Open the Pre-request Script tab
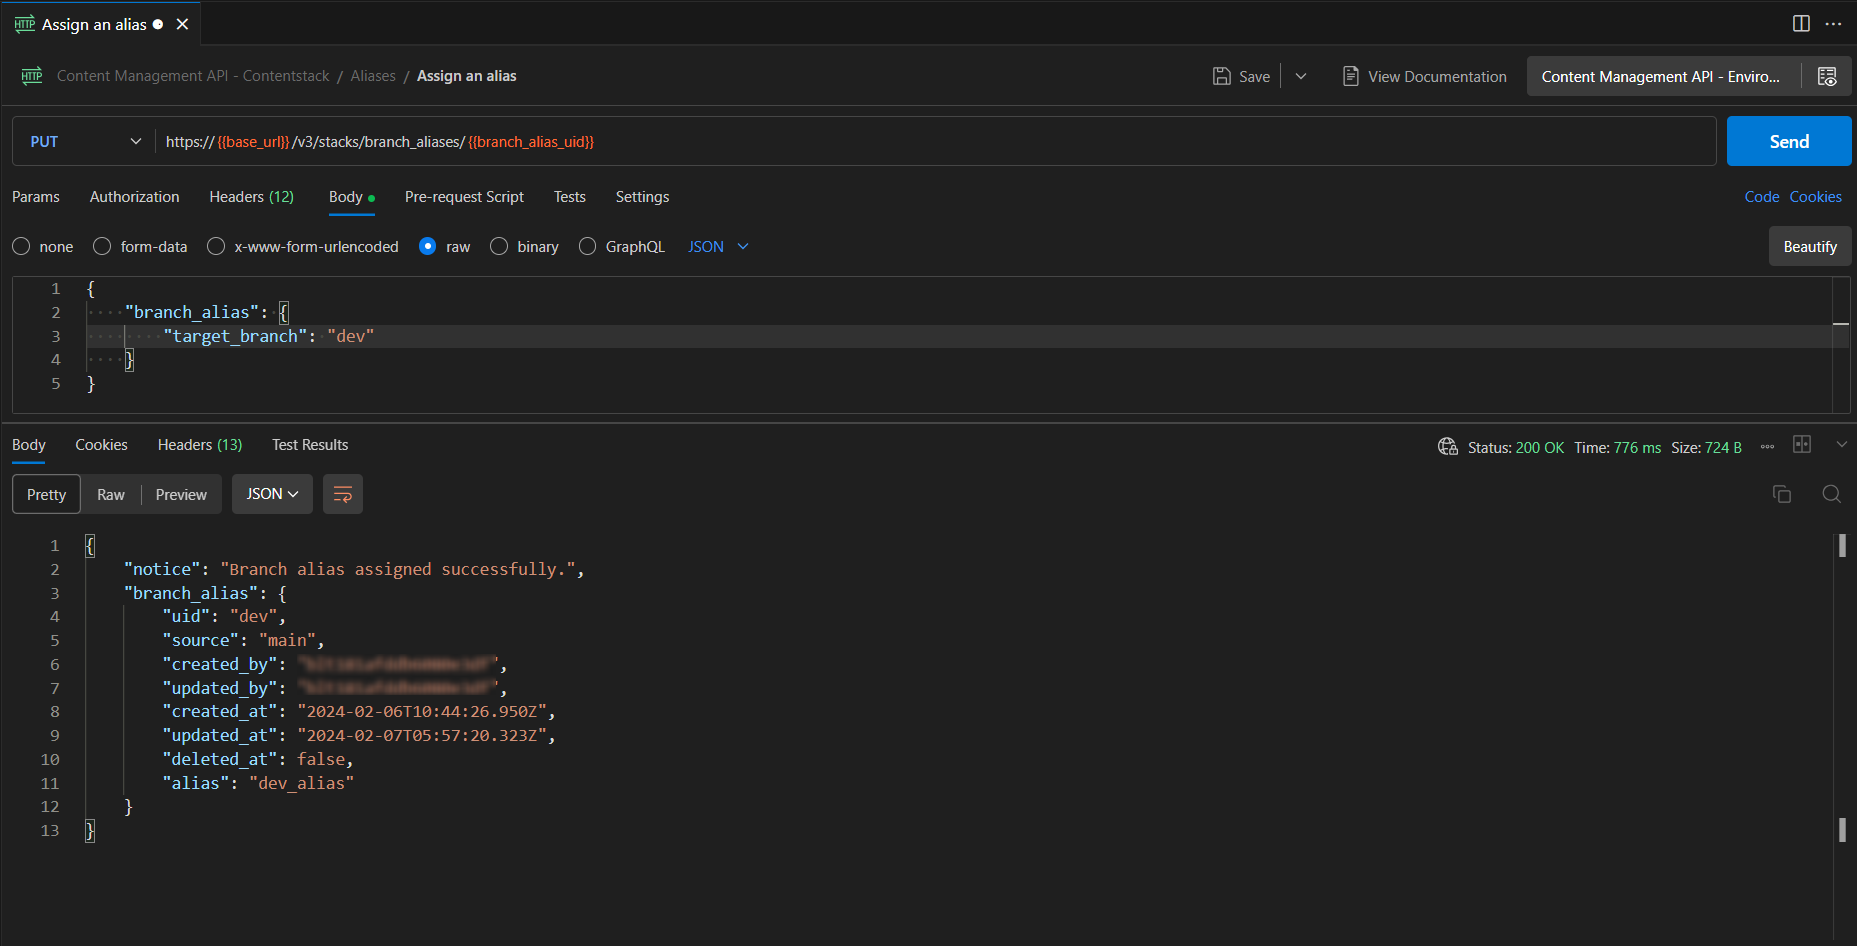 click(464, 197)
